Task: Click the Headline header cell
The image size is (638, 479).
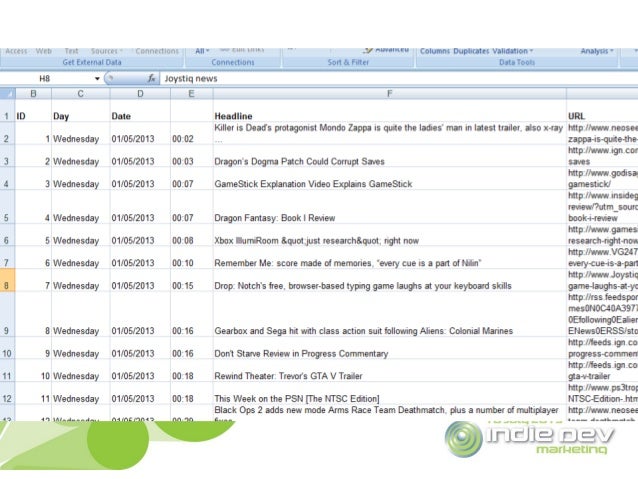Action: 389,111
